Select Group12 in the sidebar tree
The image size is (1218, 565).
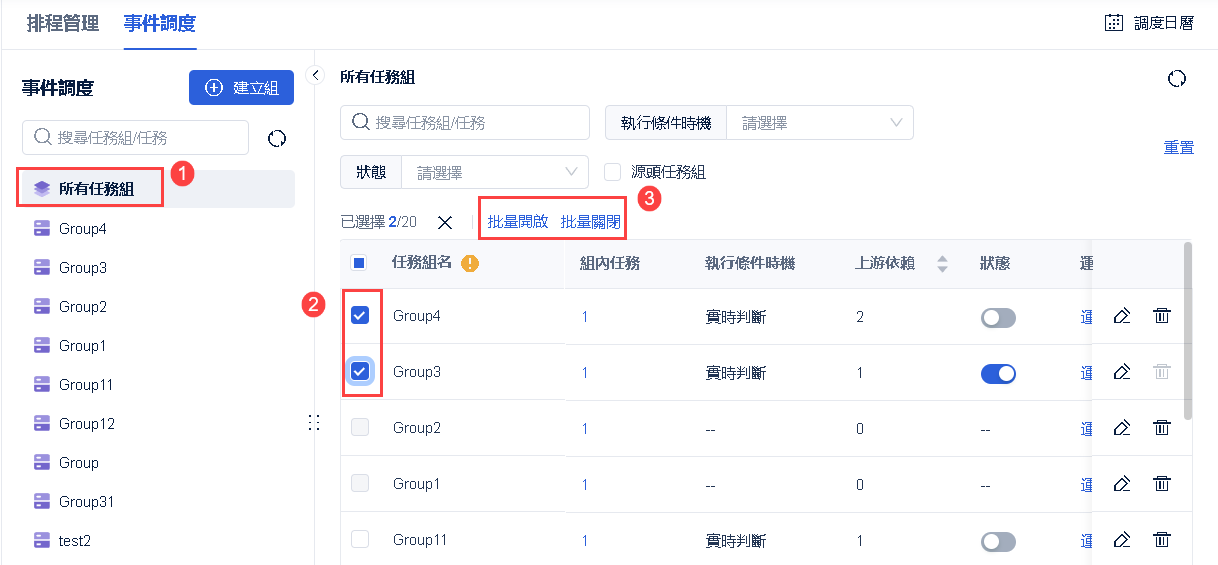click(x=87, y=424)
